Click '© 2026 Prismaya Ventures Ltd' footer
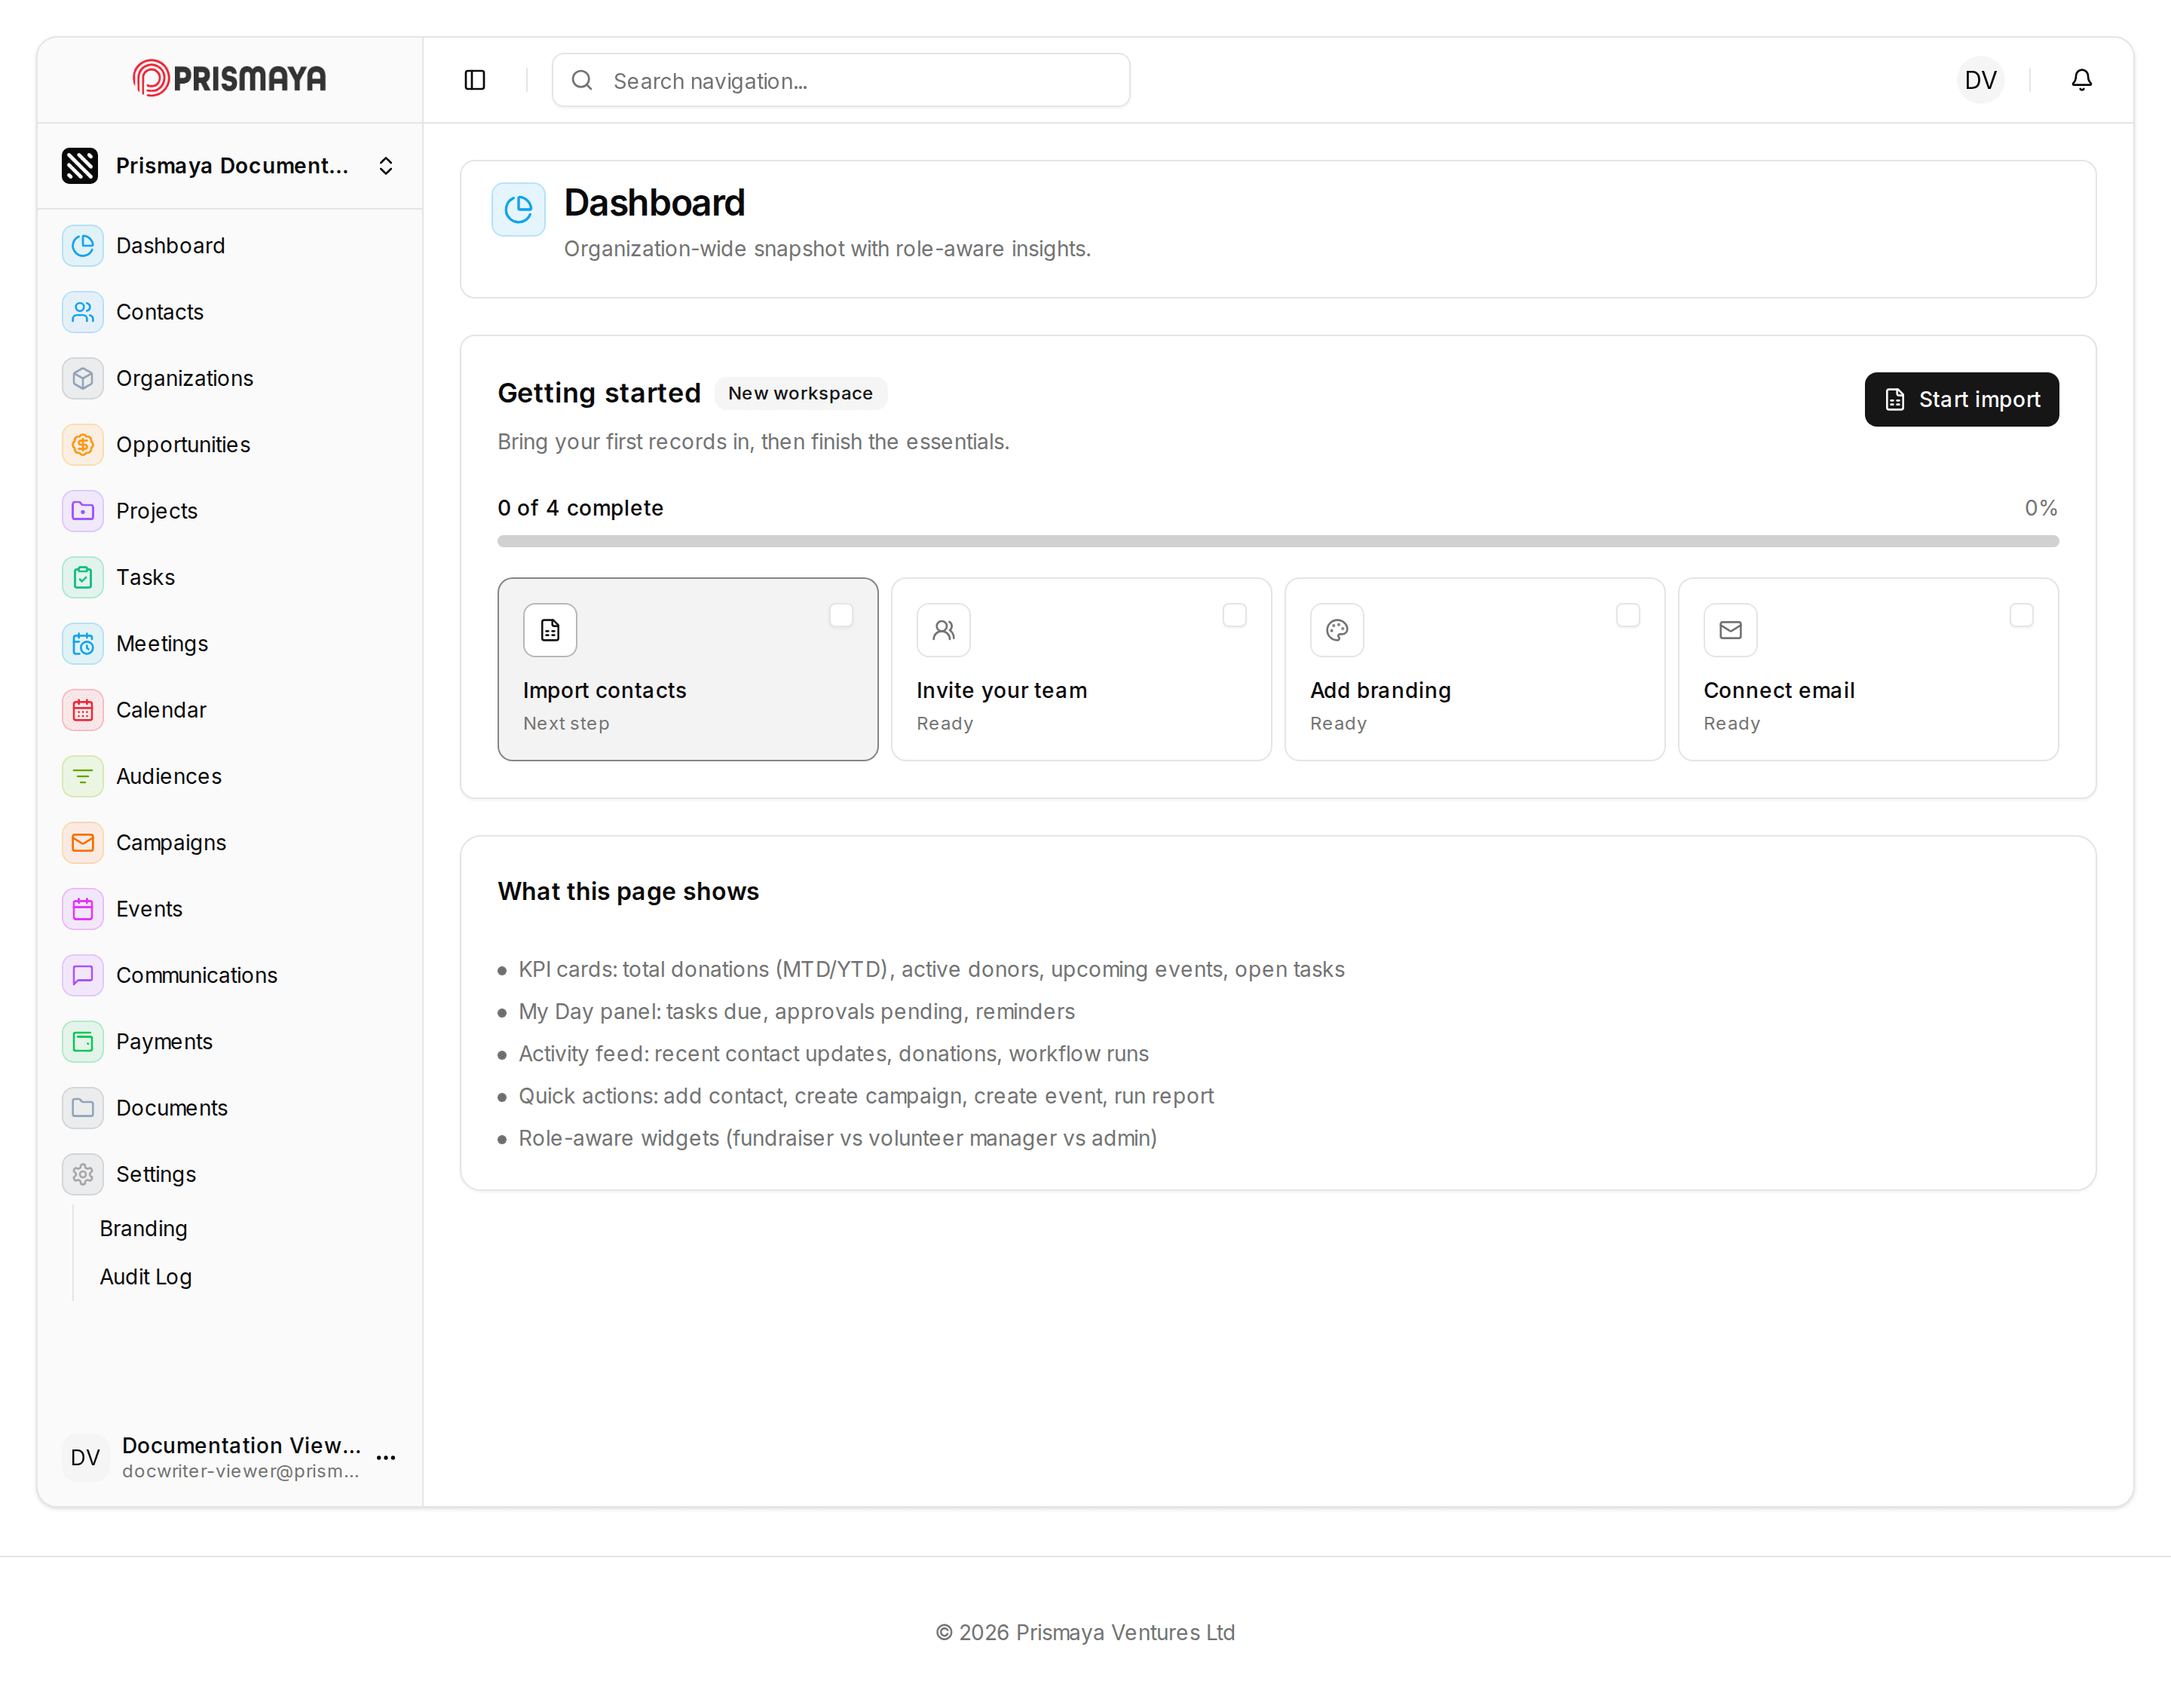The width and height of the screenshot is (2171, 1708). 1085,1632
